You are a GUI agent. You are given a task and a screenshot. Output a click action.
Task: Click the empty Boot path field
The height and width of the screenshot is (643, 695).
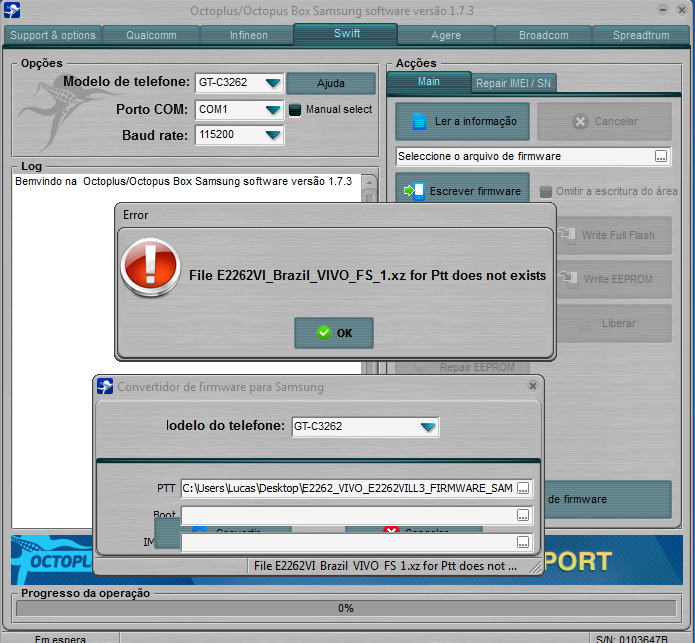pos(348,515)
